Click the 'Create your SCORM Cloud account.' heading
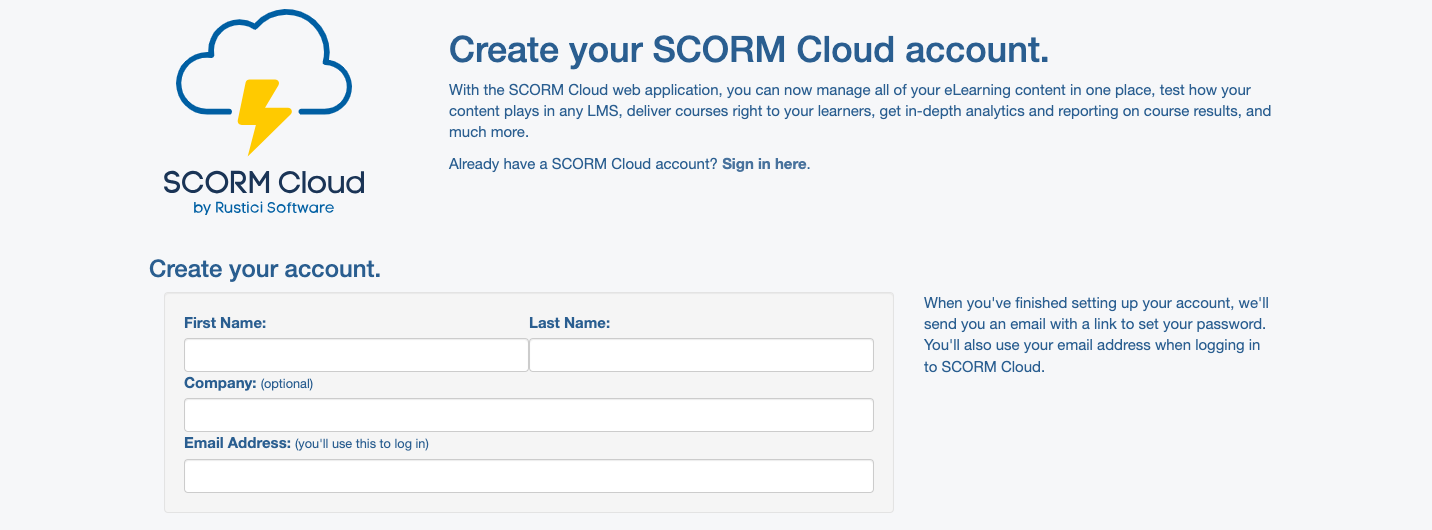This screenshot has height=530, width=1432. pyautogui.click(x=749, y=49)
